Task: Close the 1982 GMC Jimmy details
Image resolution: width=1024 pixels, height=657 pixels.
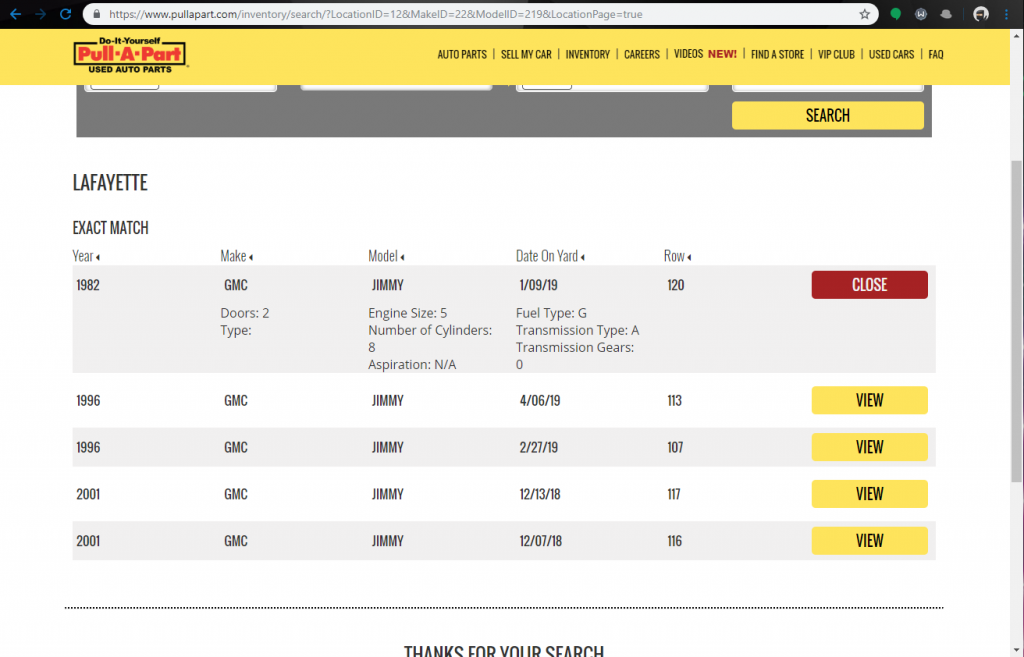Action: (x=869, y=285)
